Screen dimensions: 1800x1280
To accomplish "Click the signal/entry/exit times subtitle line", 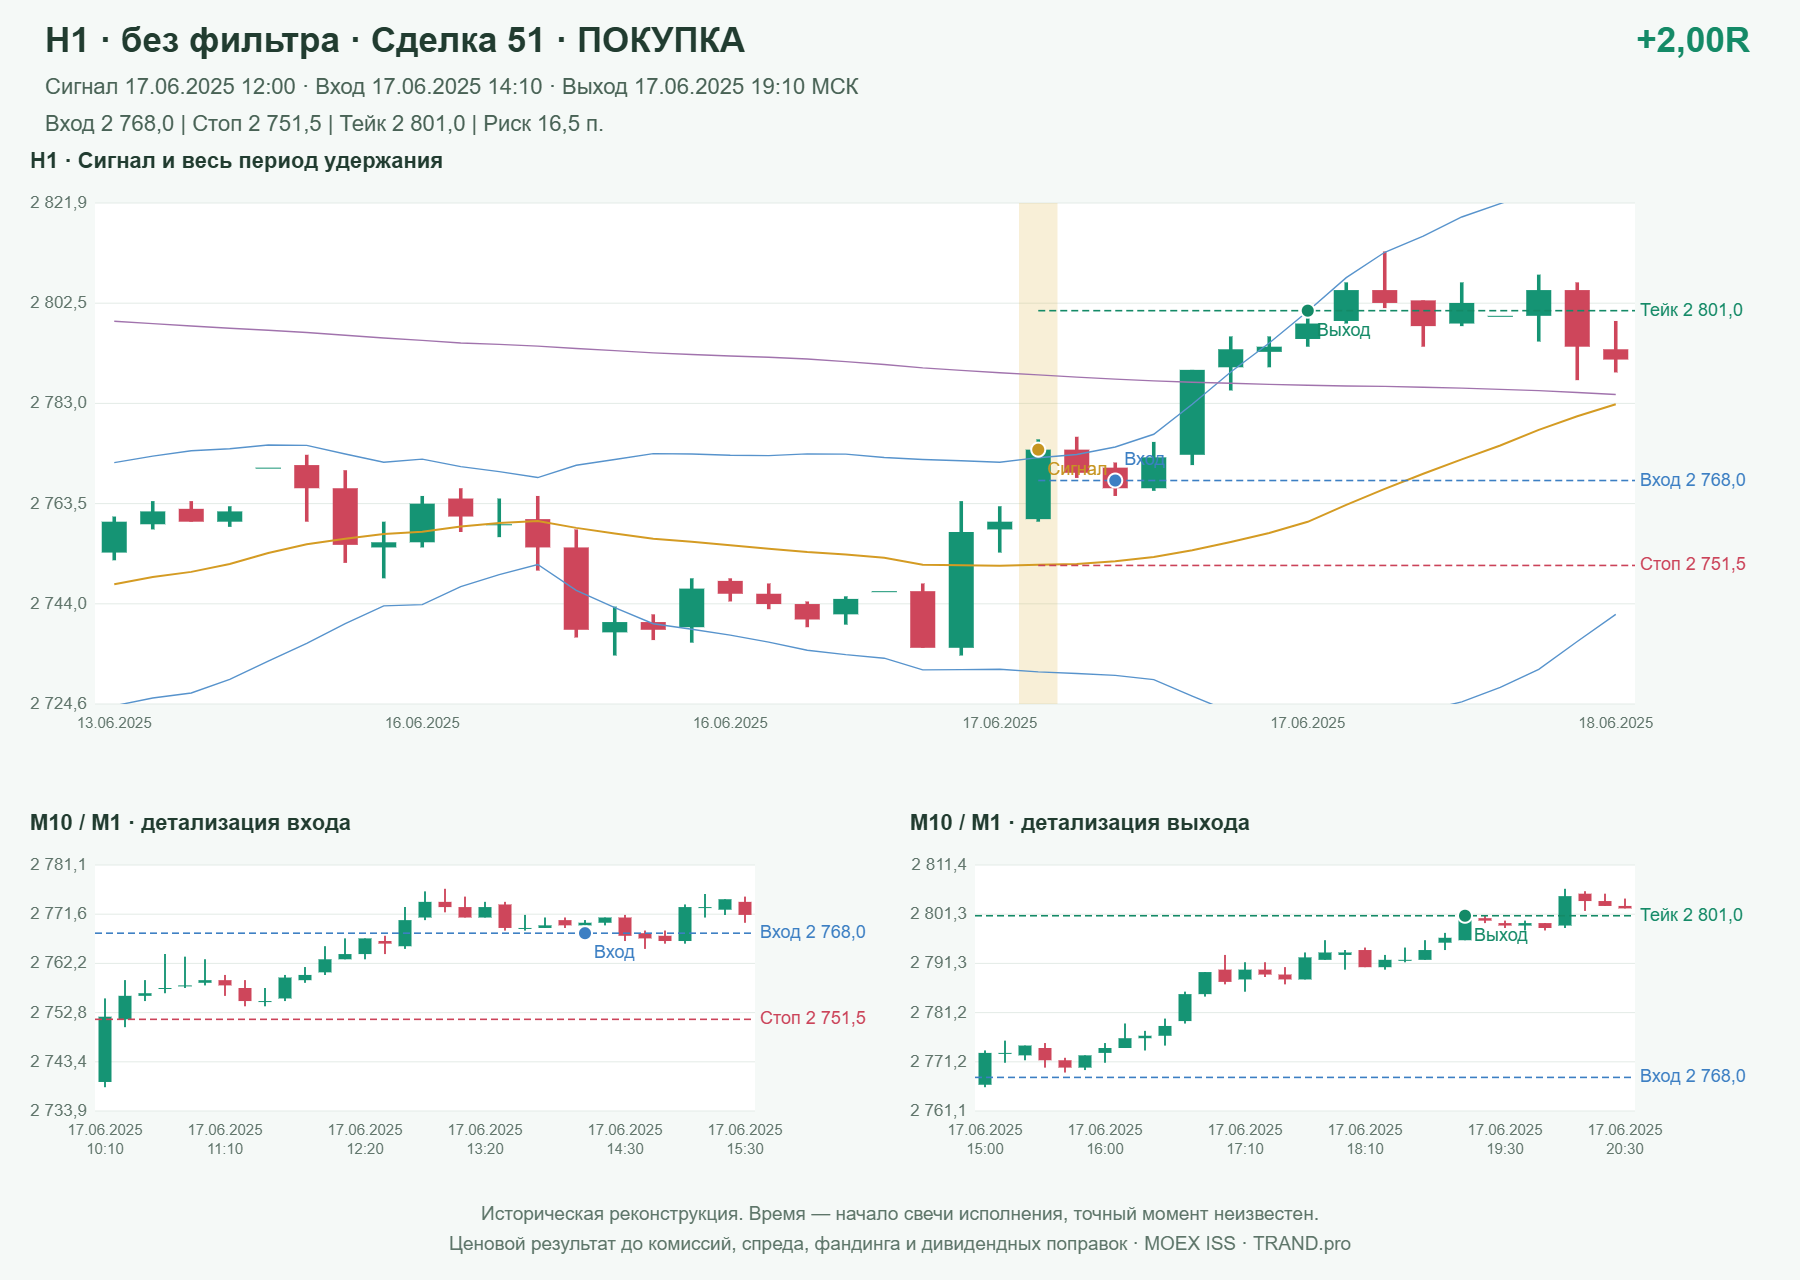I will (x=452, y=87).
